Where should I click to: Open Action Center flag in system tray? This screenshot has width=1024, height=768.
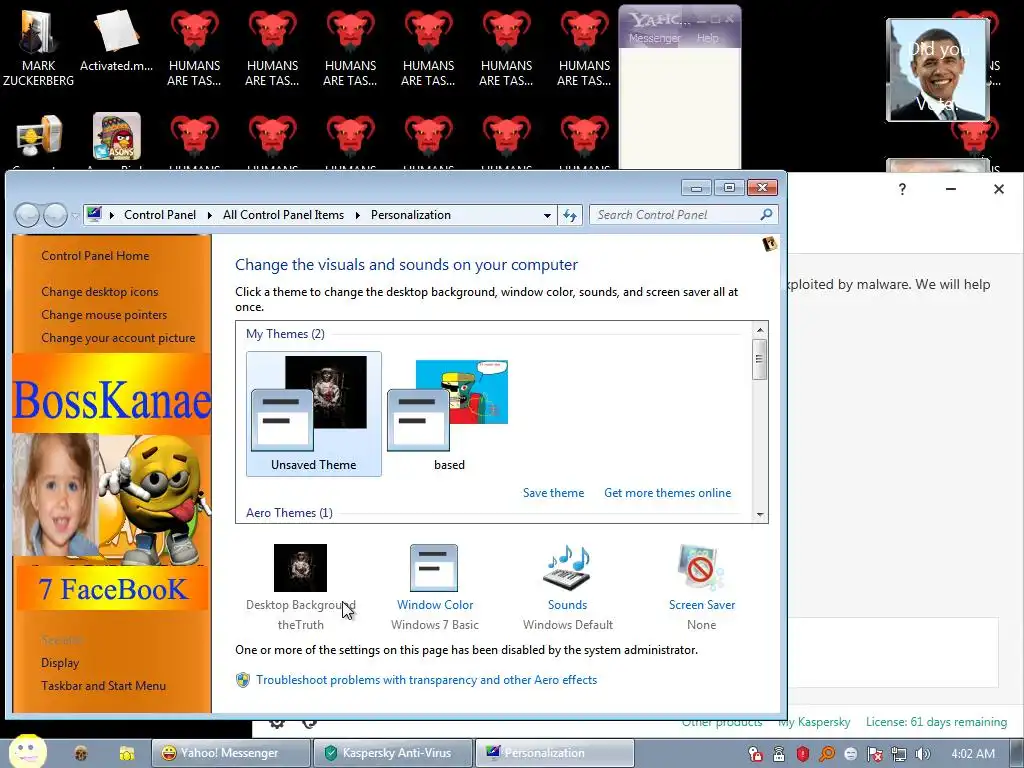tap(874, 754)
